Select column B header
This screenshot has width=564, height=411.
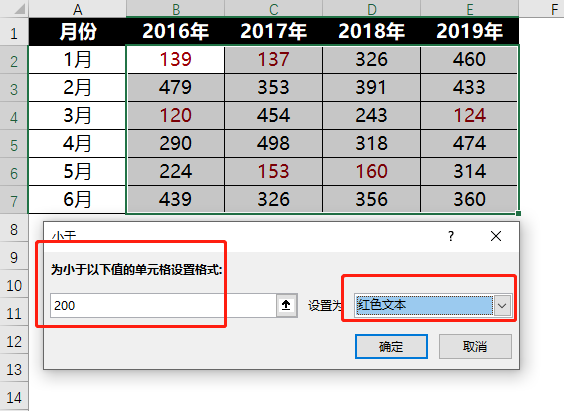(x=176, y=9)
